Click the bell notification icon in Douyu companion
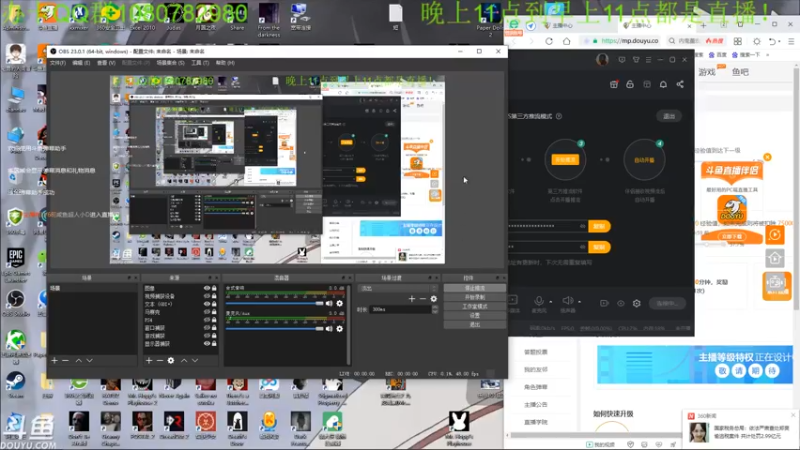This screenshot has width=800, height=450. 663,84
